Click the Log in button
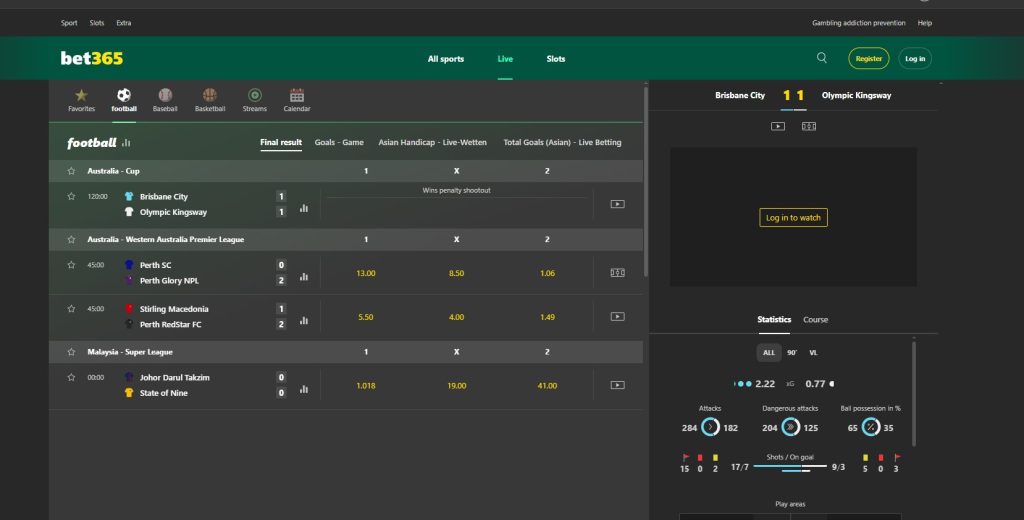This screenshot has width=1024, height=520. pos(915,58)
